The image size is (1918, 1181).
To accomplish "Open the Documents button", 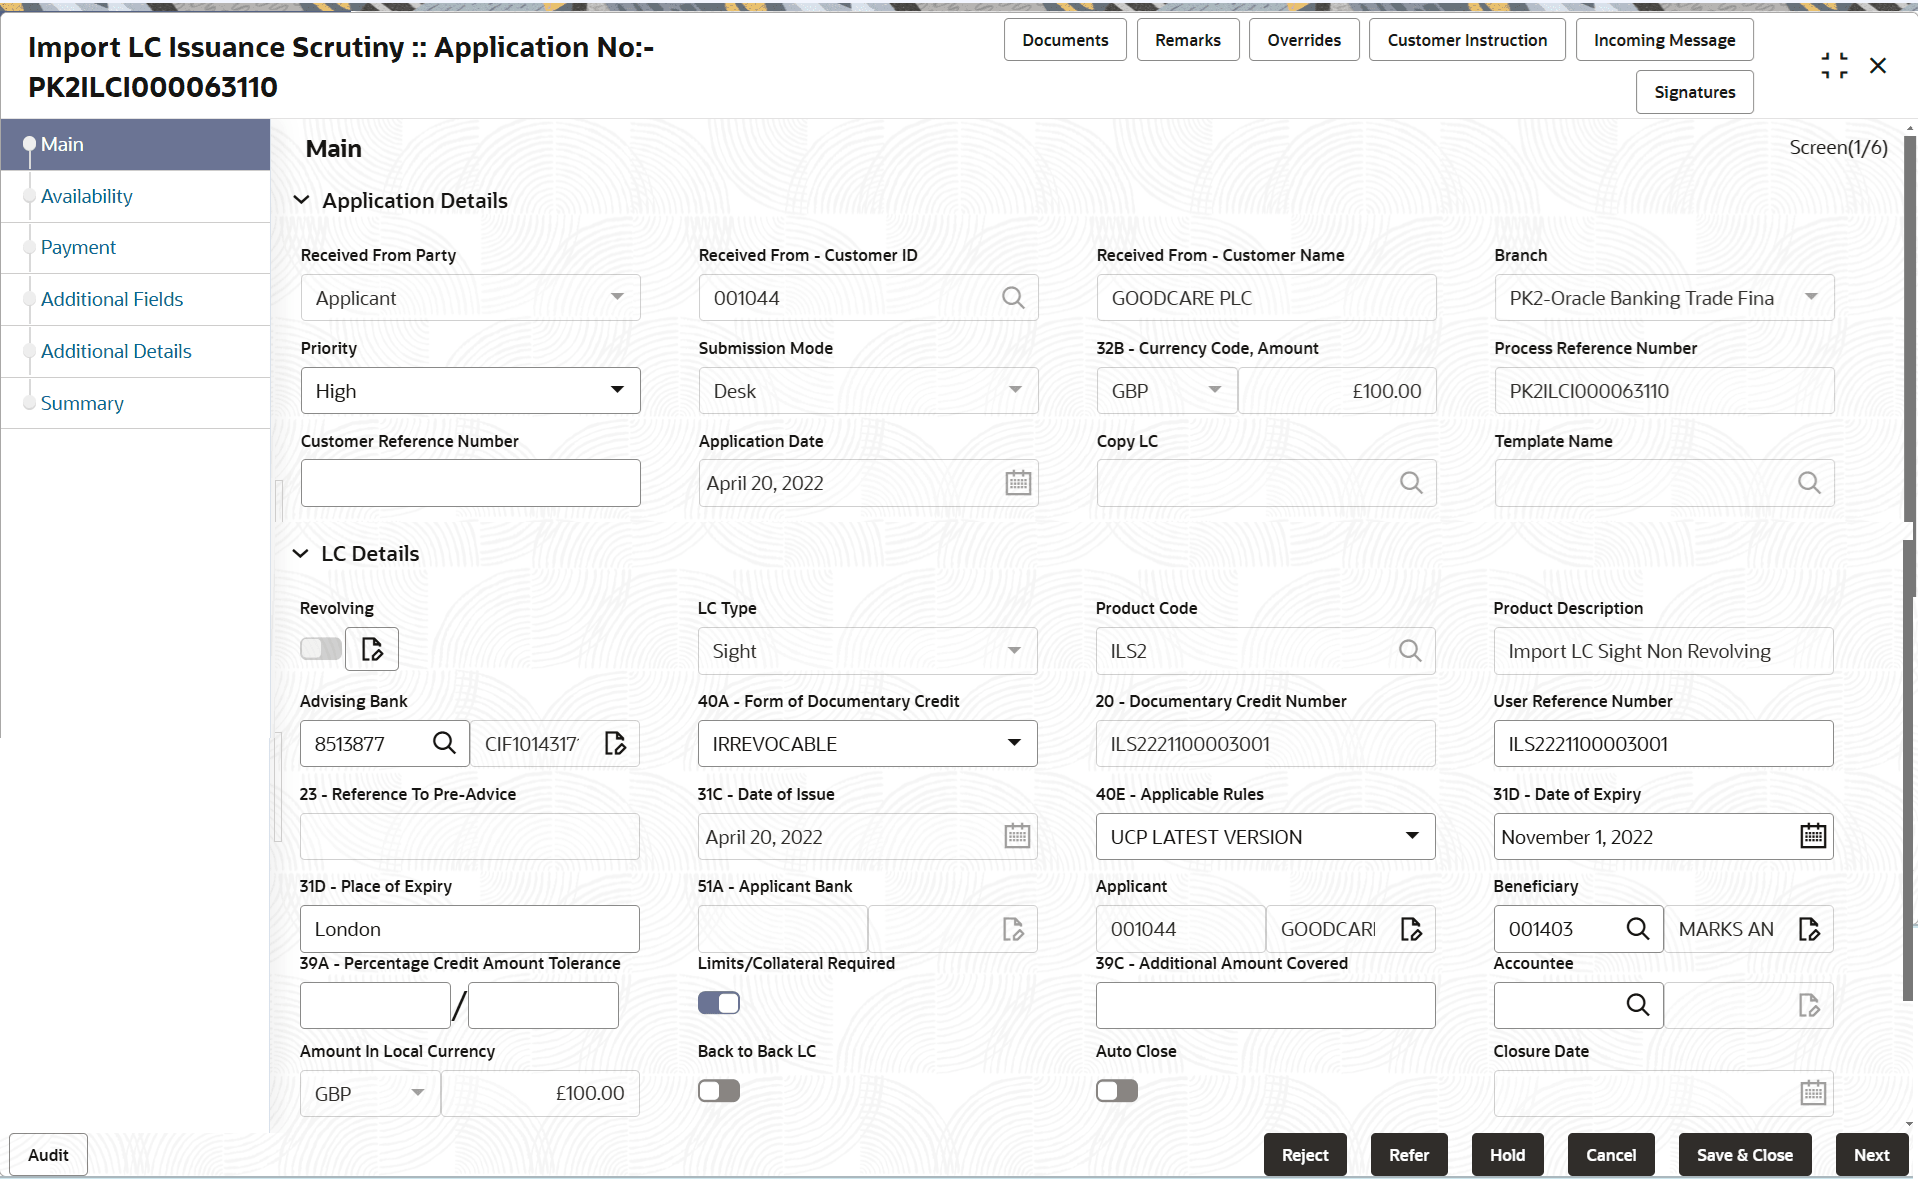I will (x=1065, y=40).
